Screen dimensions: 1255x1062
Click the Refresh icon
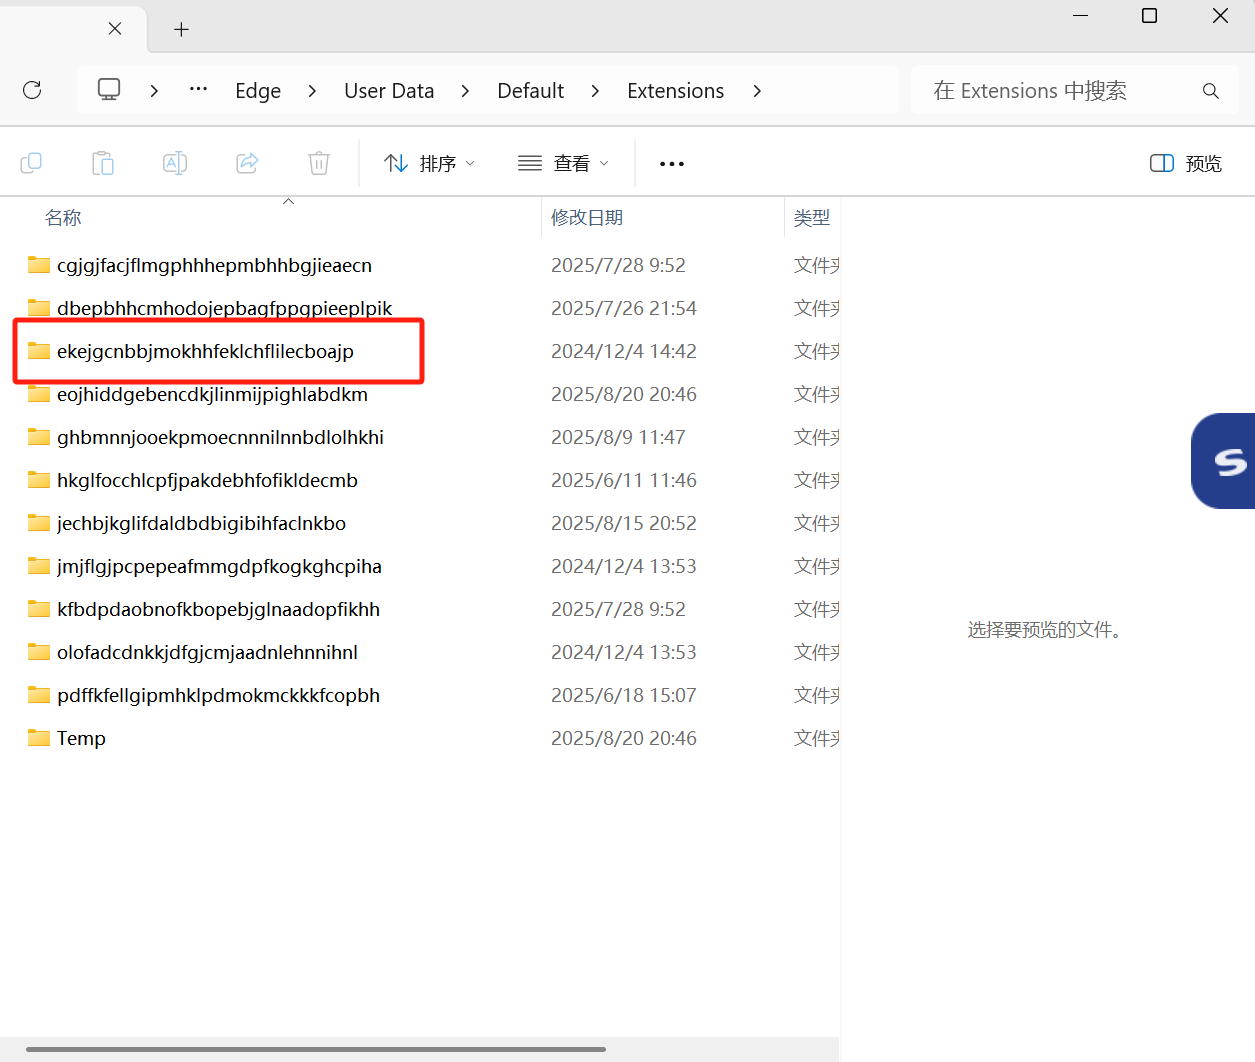pos(32,90)
